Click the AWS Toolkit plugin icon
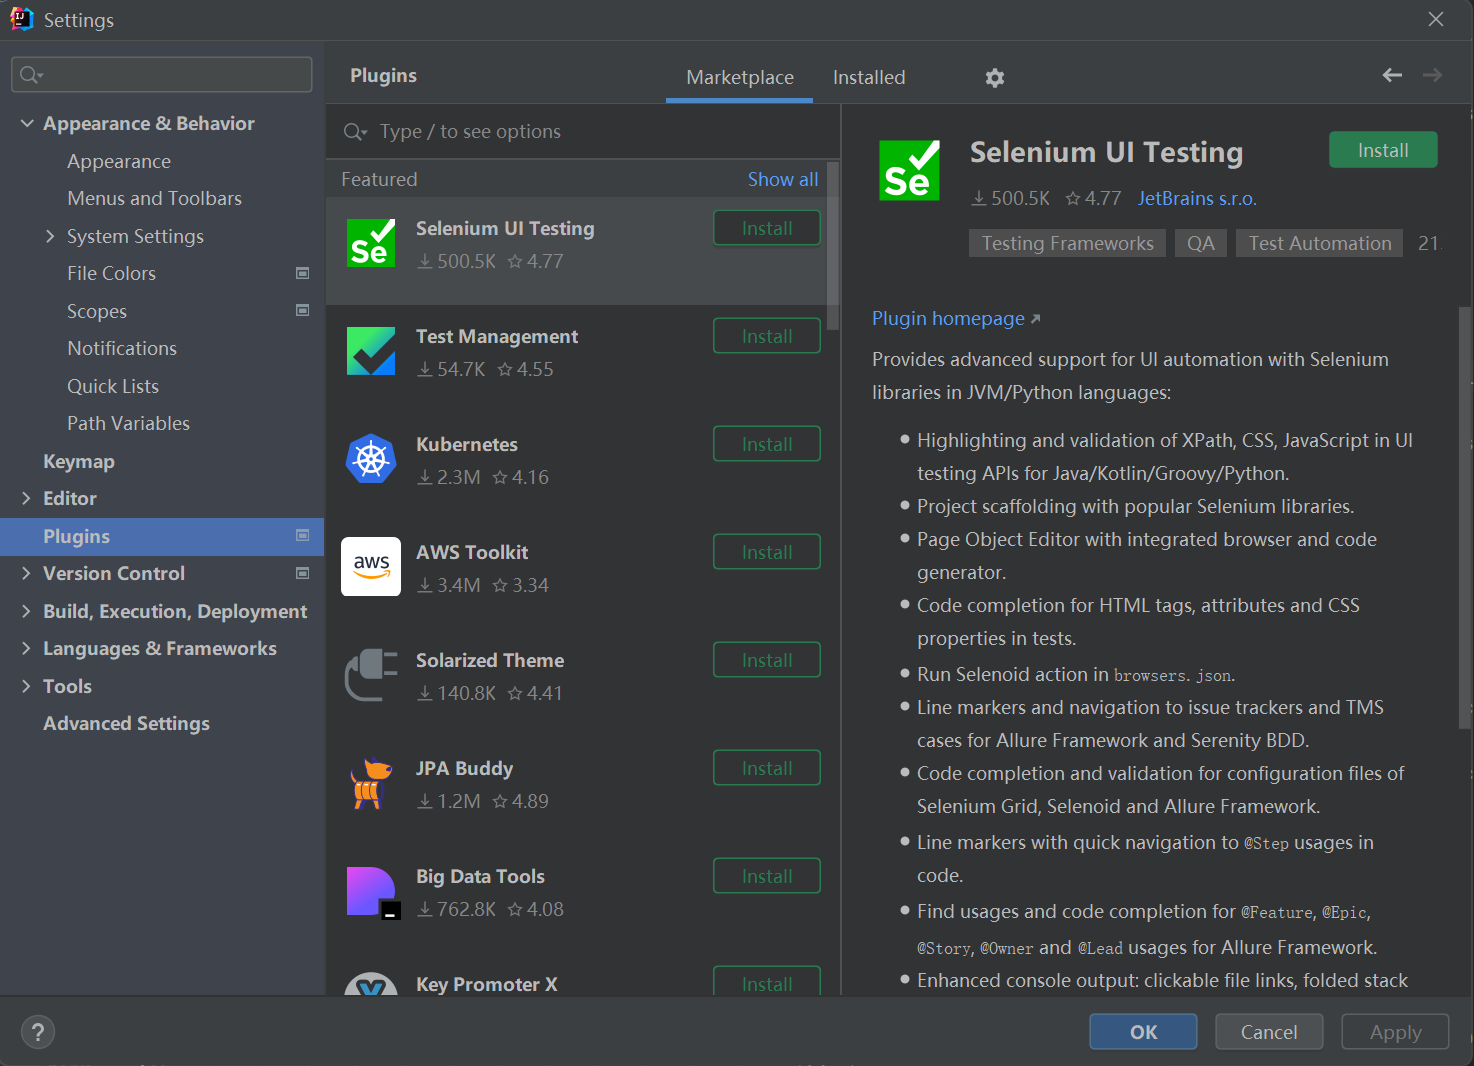The image size is (1474, 1066). point(371,567)
